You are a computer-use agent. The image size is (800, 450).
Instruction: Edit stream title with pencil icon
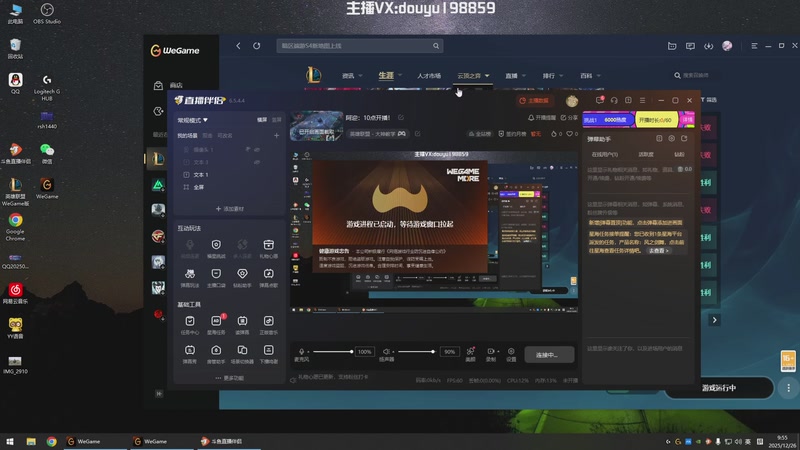click(401, 117)
